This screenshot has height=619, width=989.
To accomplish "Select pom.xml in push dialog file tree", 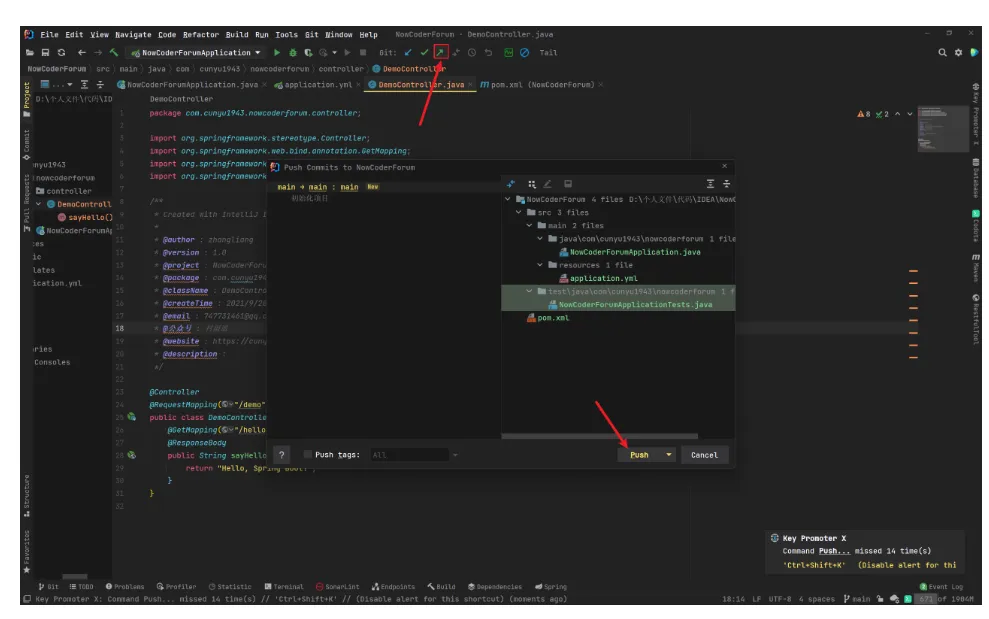I will 553,318.
